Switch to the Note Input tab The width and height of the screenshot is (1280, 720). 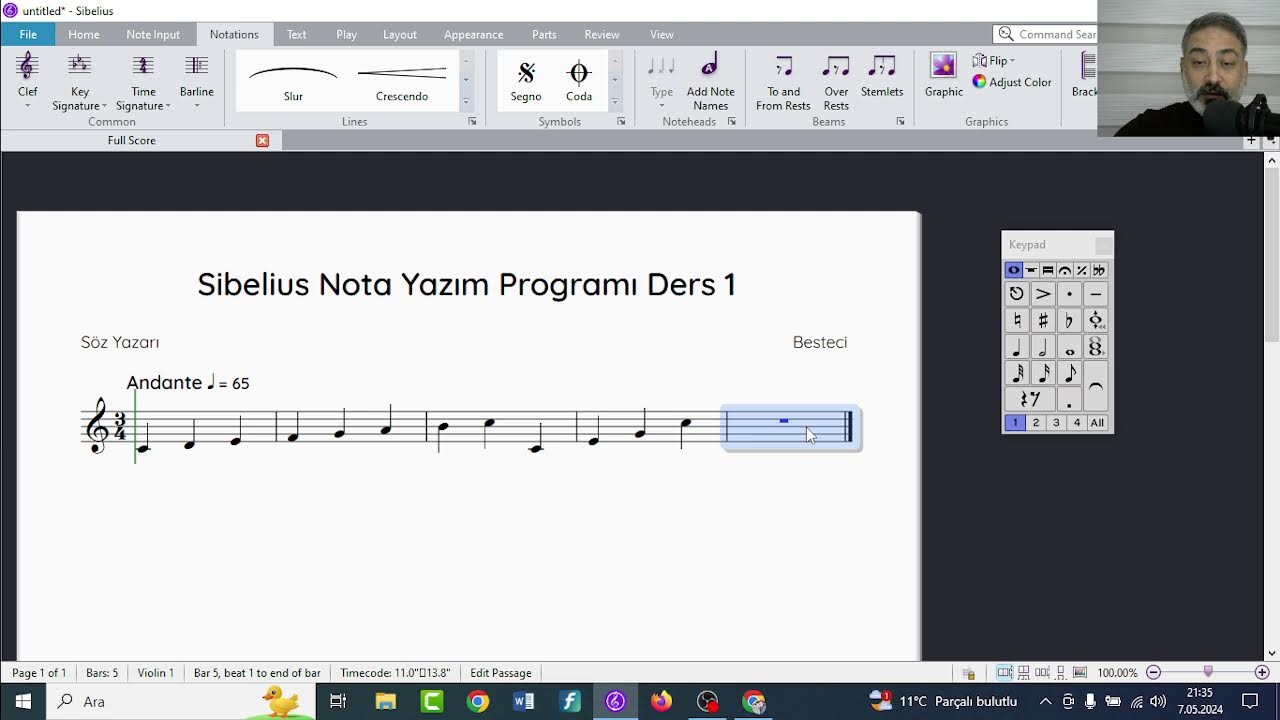click(153, 34)
